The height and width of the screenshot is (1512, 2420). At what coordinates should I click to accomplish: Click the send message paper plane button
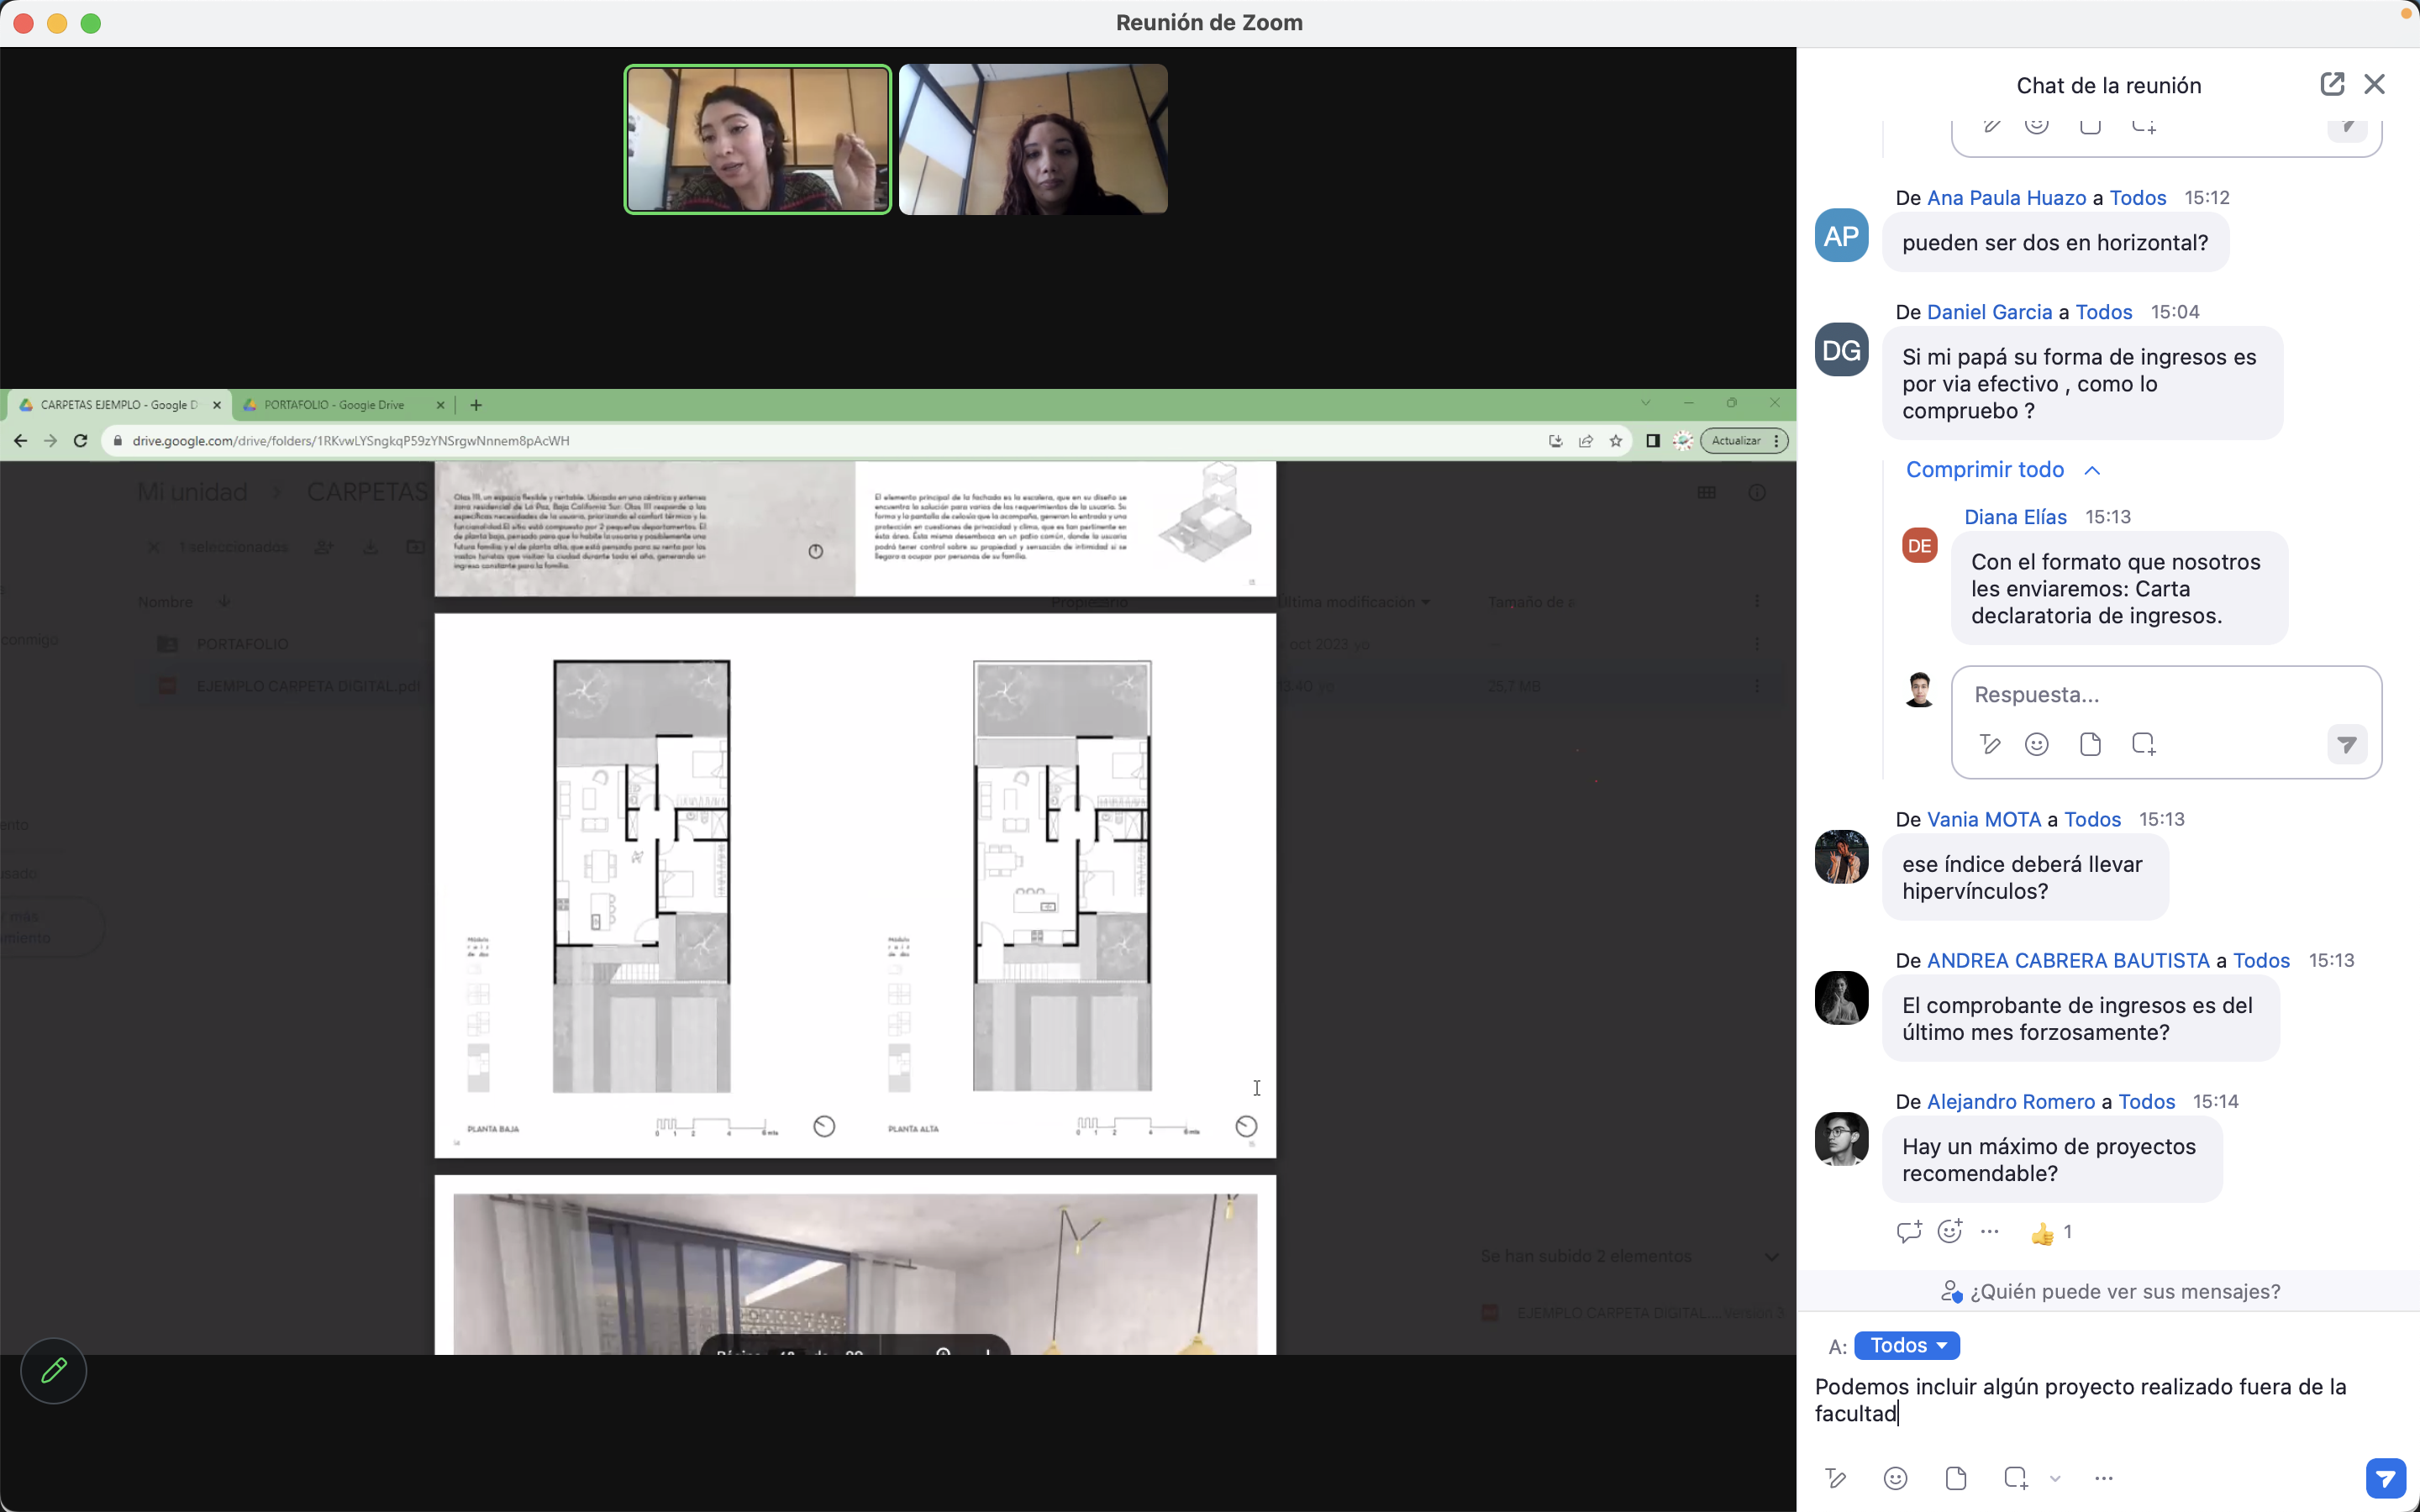click(2385, 1478)
